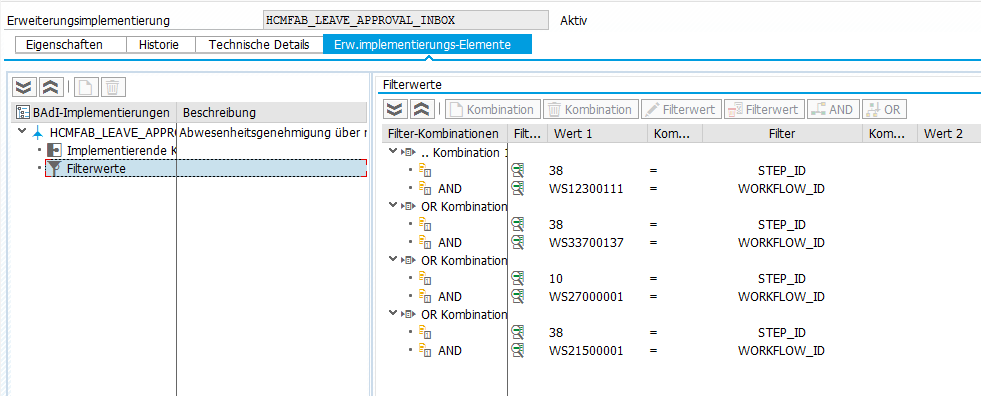Open value help icon in WS33700137 row
This screenshot has height=396, width=981.
point(517,242)
